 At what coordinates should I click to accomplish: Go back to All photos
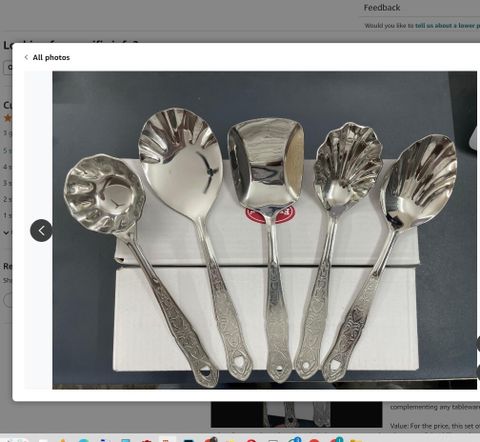click(x=51, y=57)
